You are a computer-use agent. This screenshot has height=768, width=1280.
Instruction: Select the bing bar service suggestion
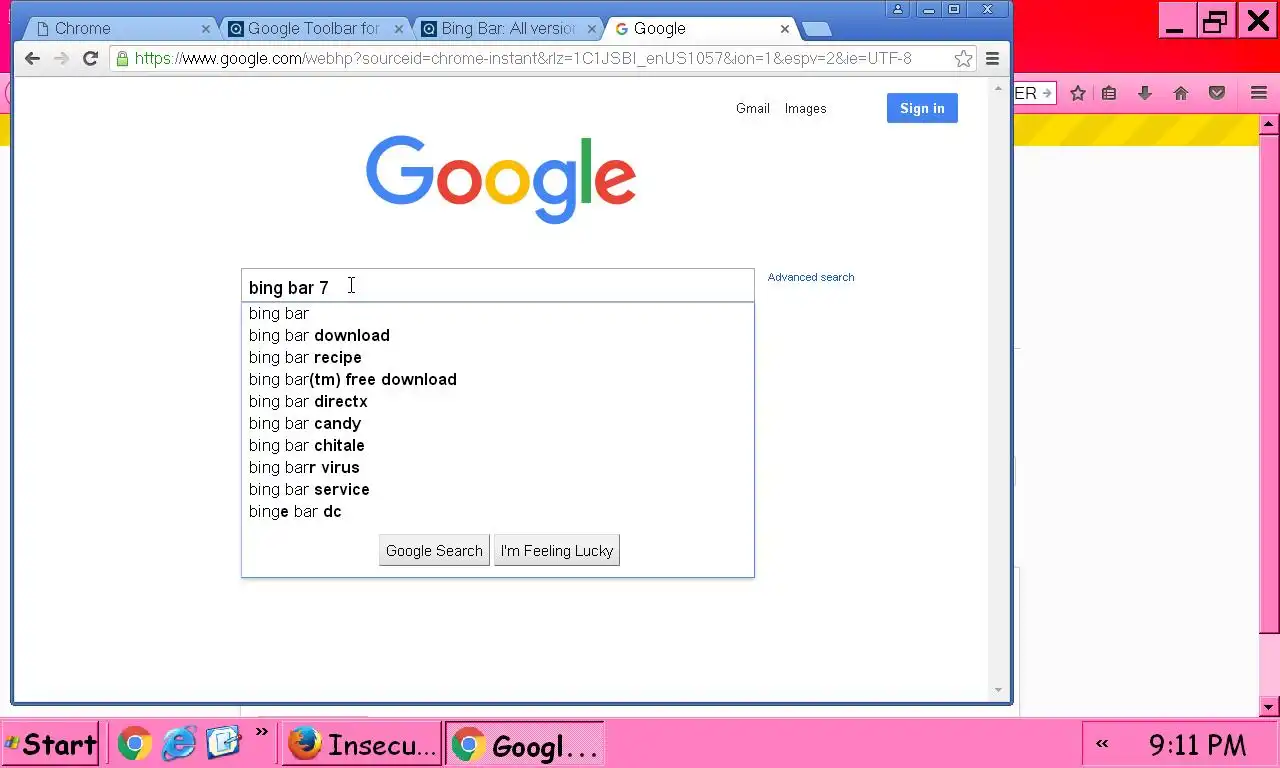click(498, 489)
